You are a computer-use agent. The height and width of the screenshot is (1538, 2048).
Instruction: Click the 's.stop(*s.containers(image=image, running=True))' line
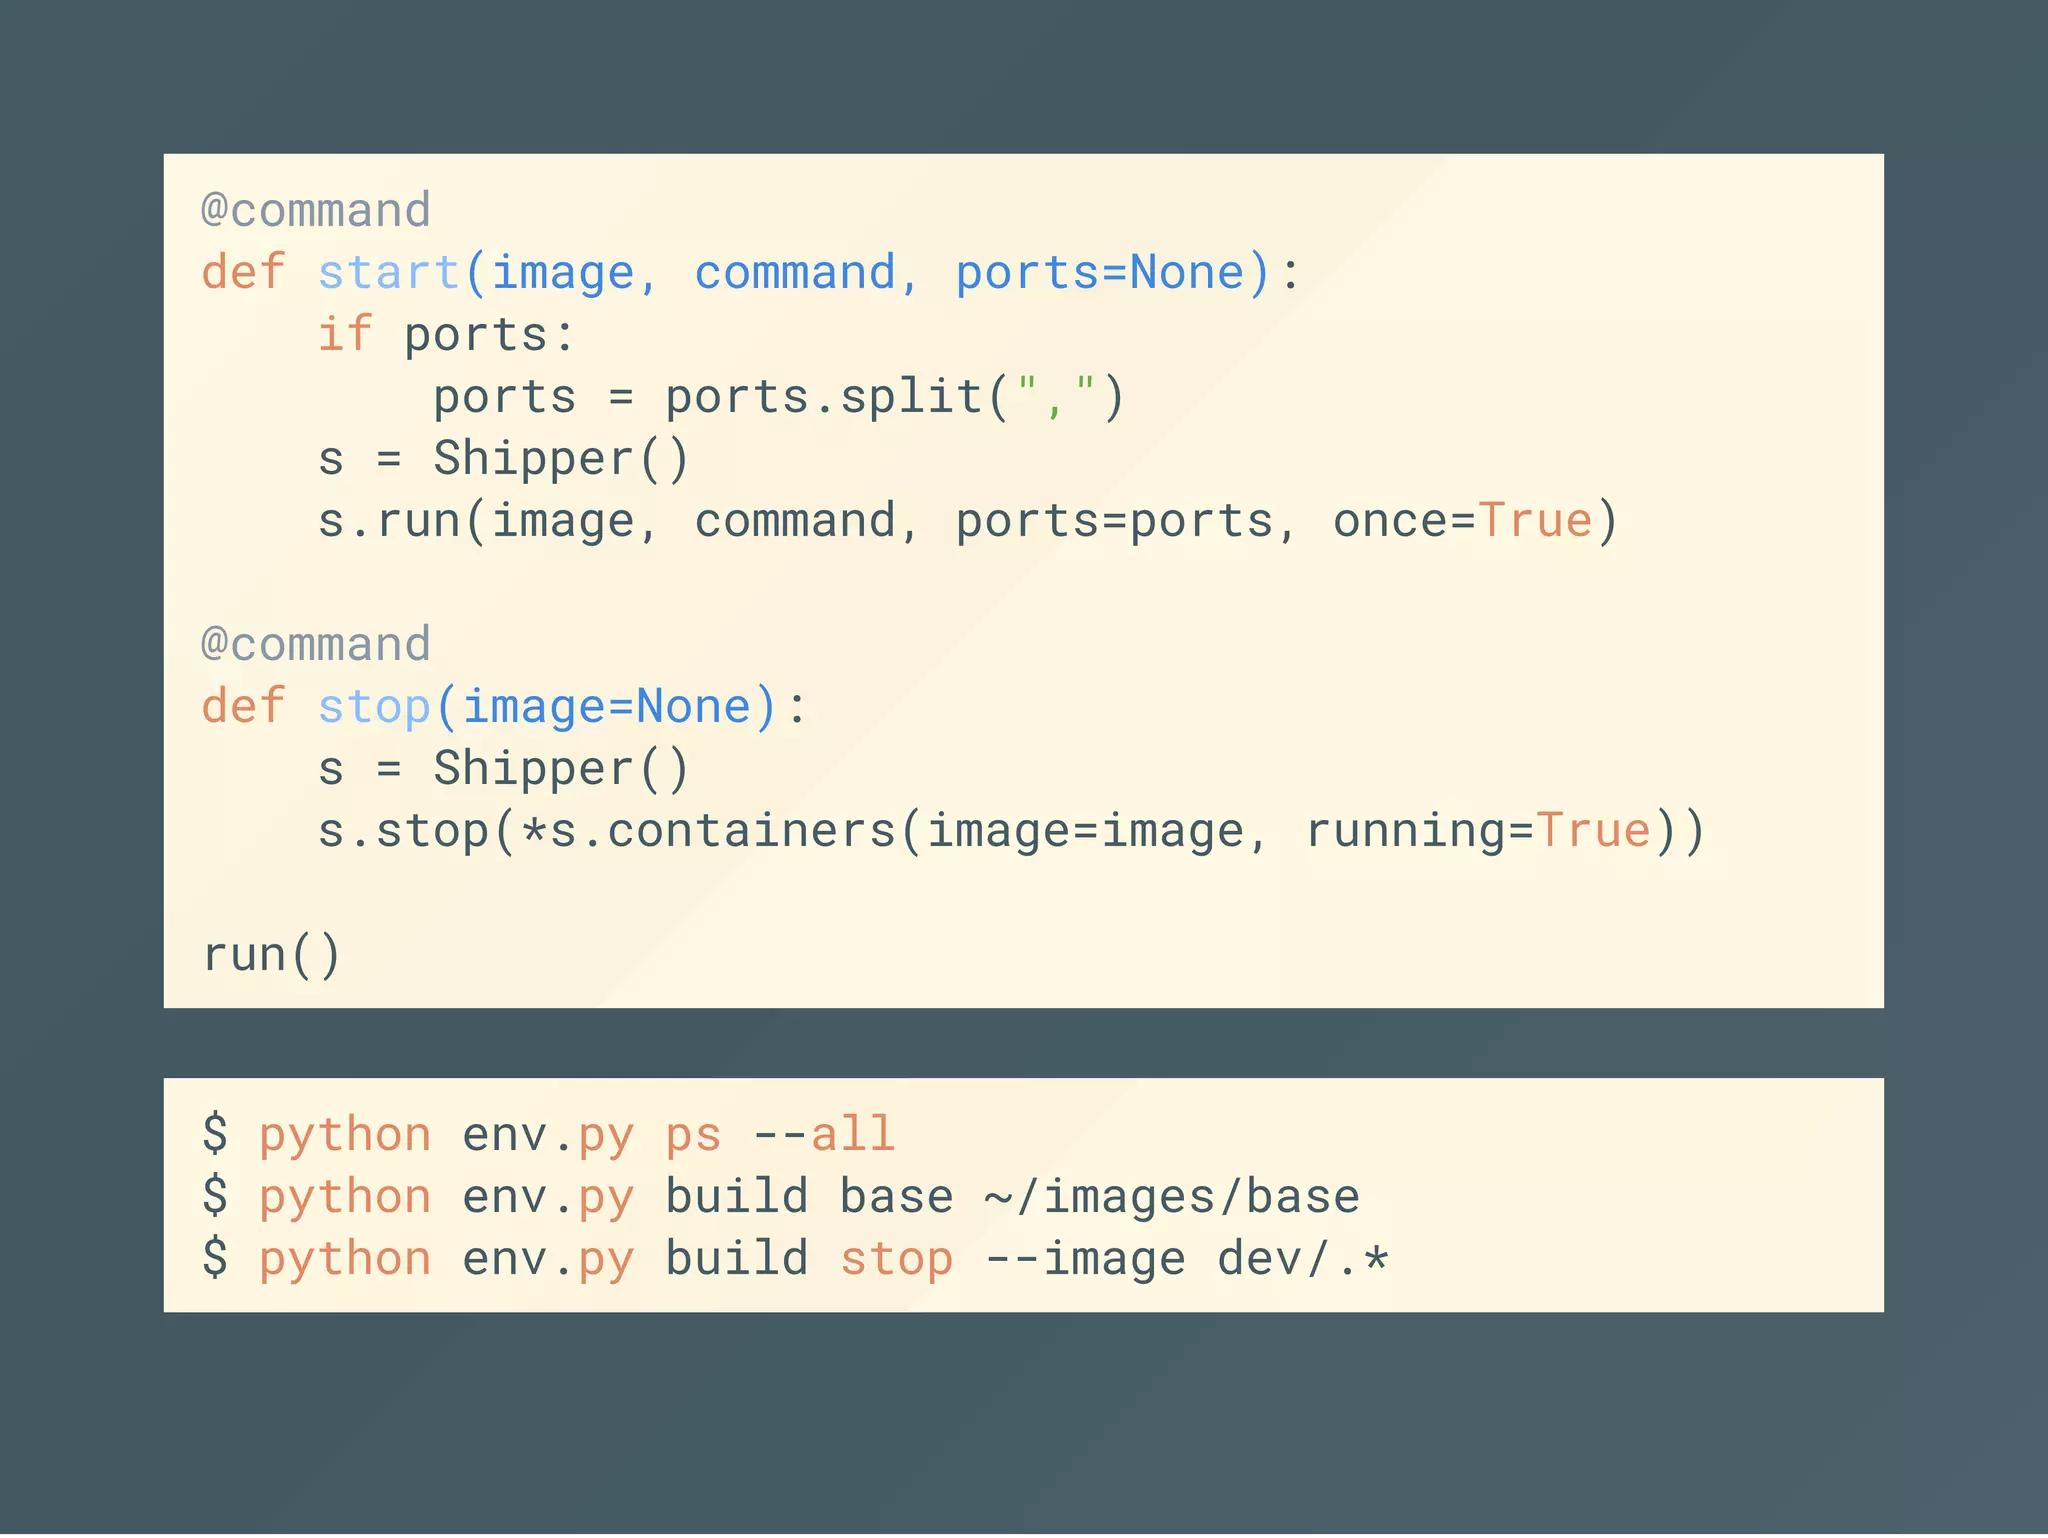pyautogui.click(x=1012, y=831)
